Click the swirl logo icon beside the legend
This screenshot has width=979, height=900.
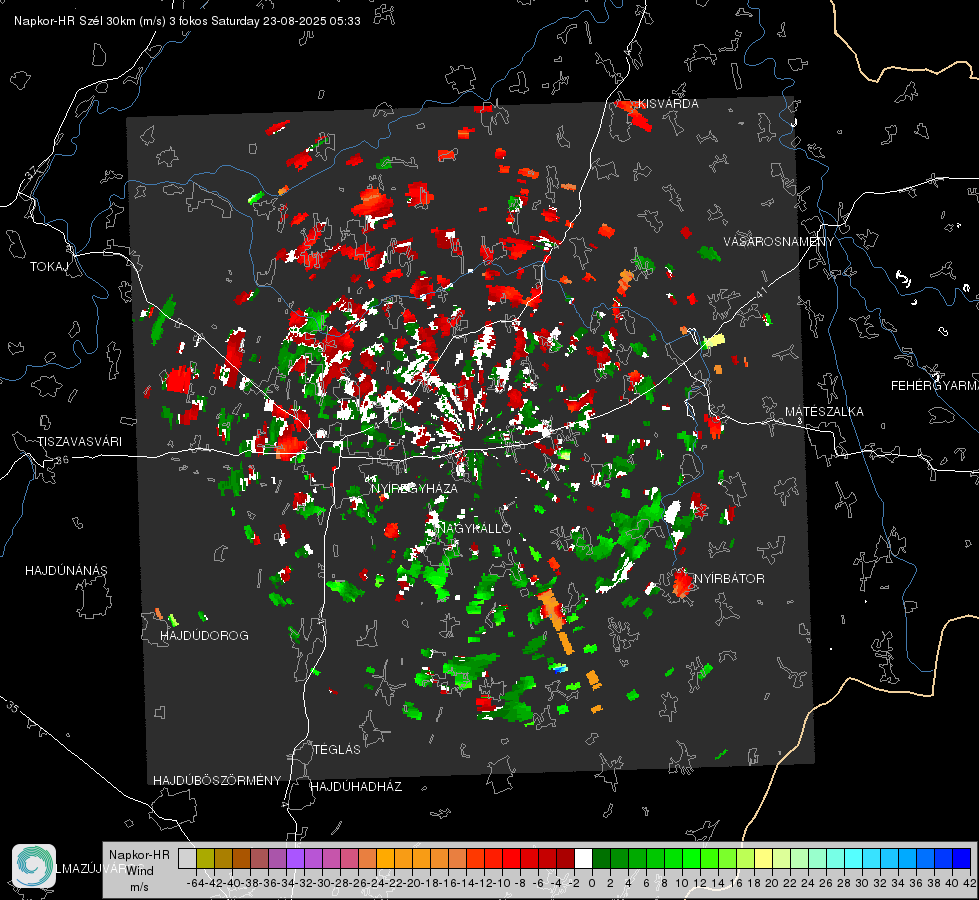pyautogui.click(x=34, y=866)
